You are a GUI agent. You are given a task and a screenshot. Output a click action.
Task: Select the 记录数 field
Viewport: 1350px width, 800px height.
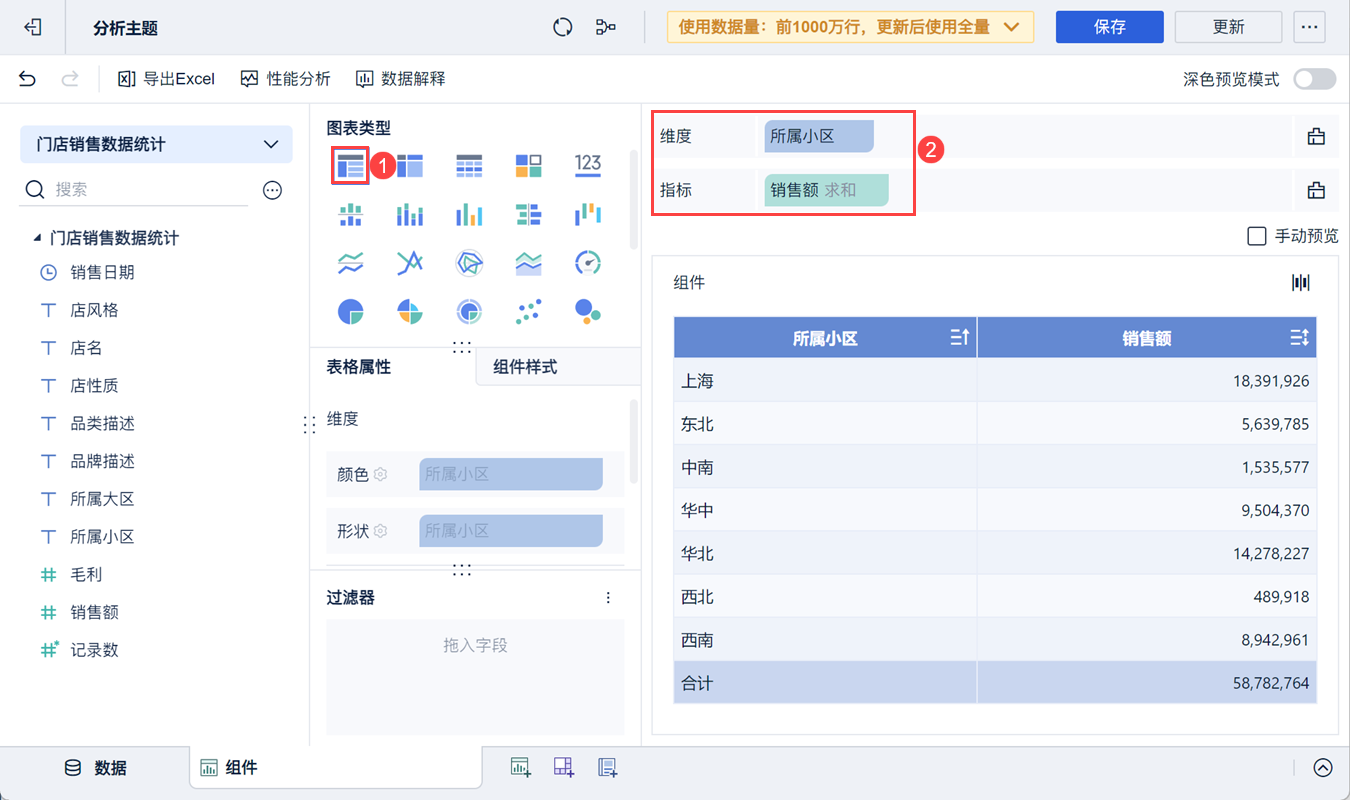point(94,650)
